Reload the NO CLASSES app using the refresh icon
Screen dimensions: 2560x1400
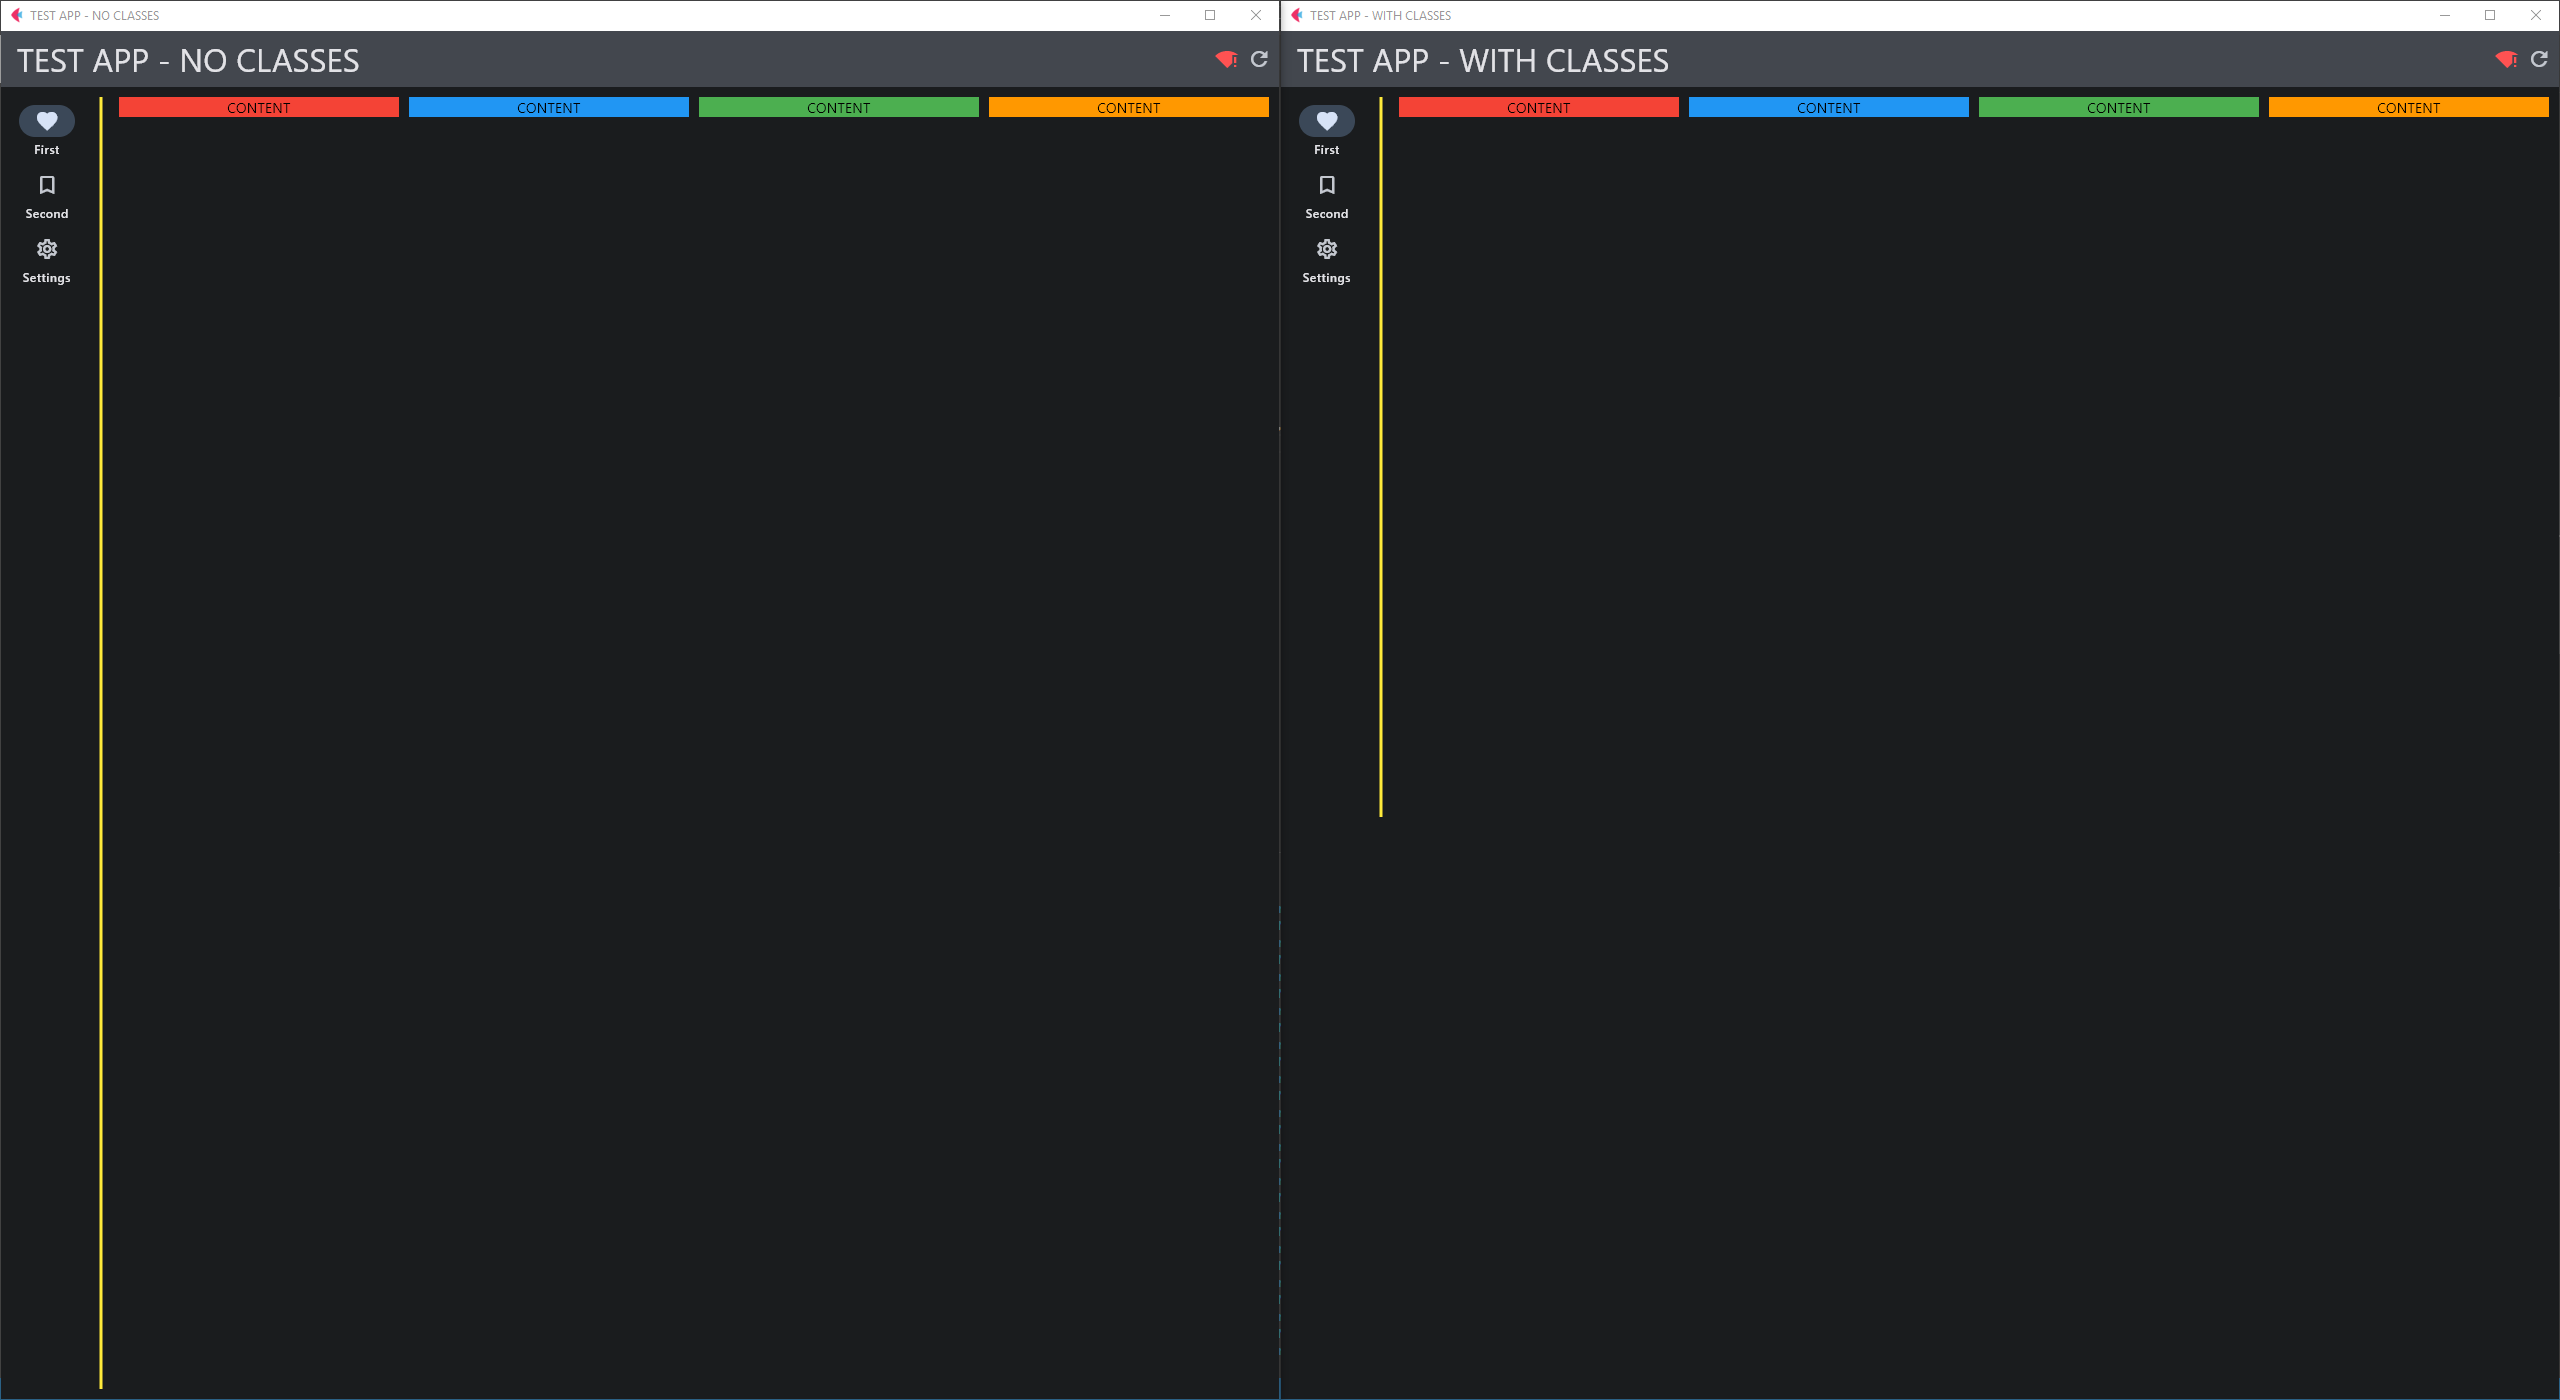pos(1259,59)
